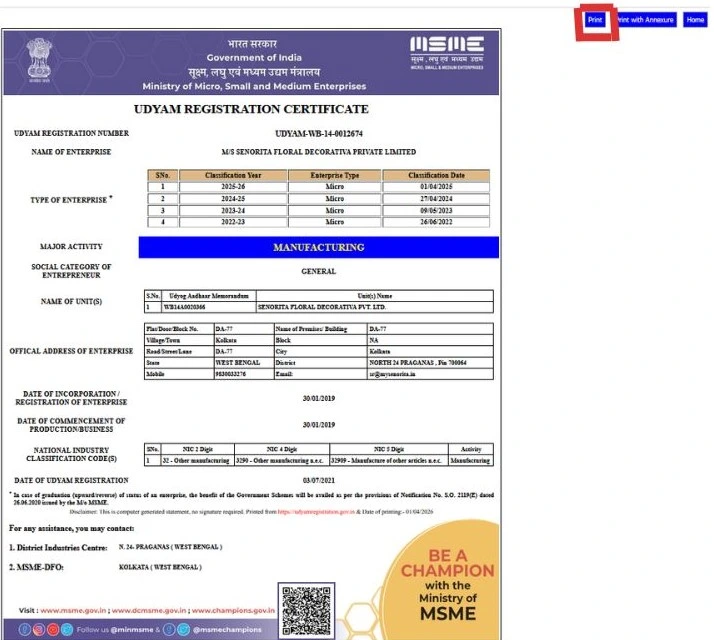Screen dimensions: 714x640
Task: Click the NORTH 24 PRAGANAS district cell
Action: click(430, 363)
